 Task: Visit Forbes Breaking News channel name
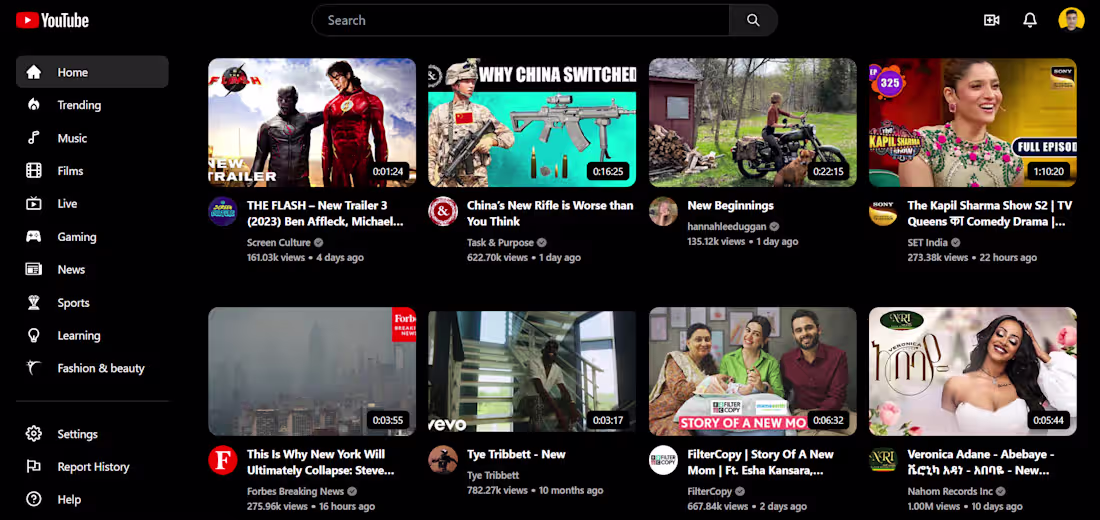(x=295, y=491)
